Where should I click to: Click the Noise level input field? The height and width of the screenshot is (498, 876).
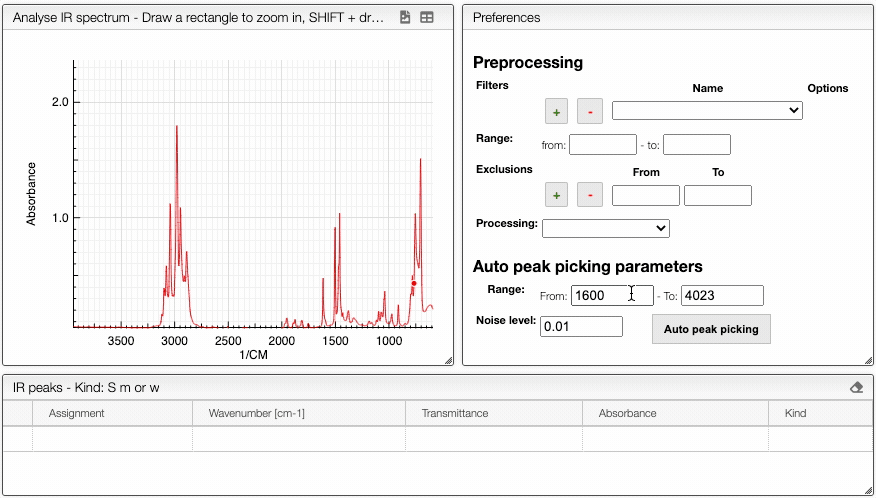(x=581, y=326)
